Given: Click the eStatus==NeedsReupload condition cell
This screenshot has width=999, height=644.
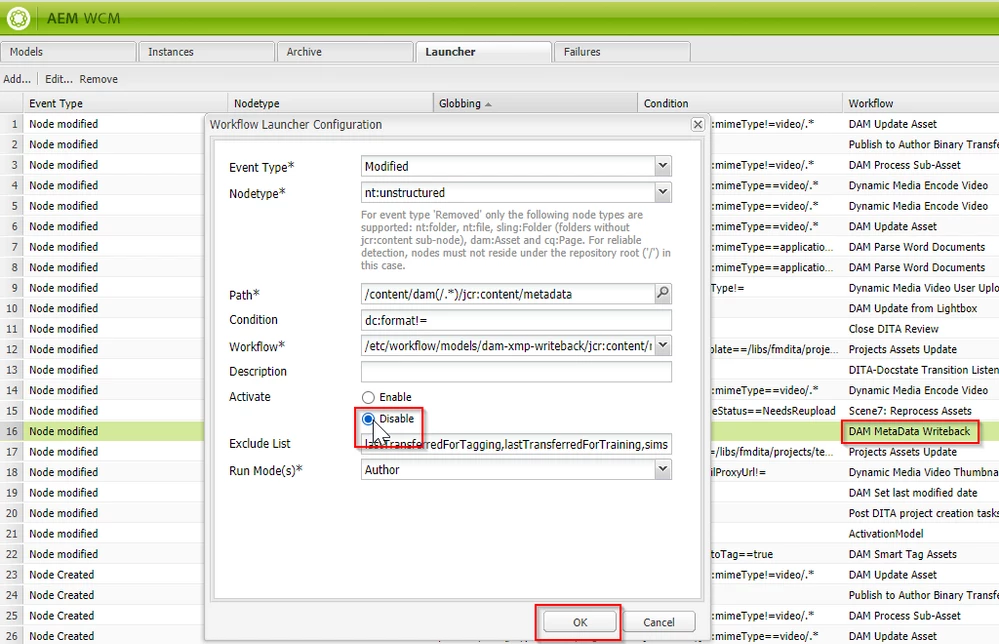Looking at the screenshot, I should [773, 411].
